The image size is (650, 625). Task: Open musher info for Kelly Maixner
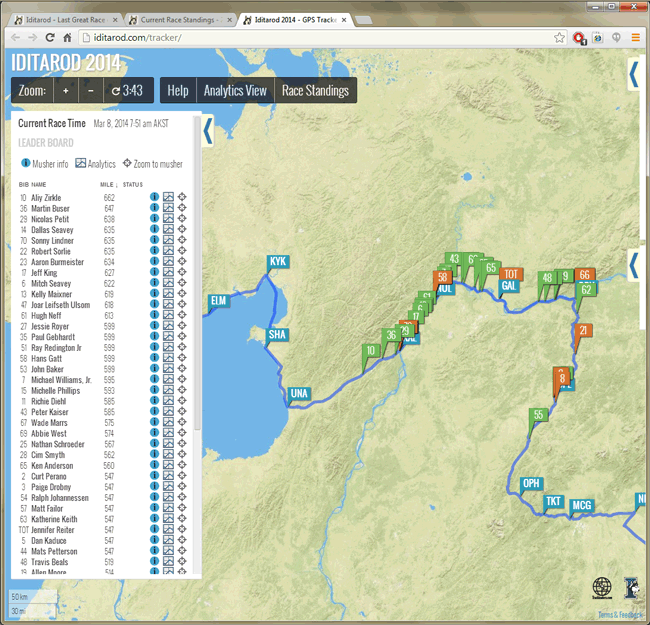154,293
